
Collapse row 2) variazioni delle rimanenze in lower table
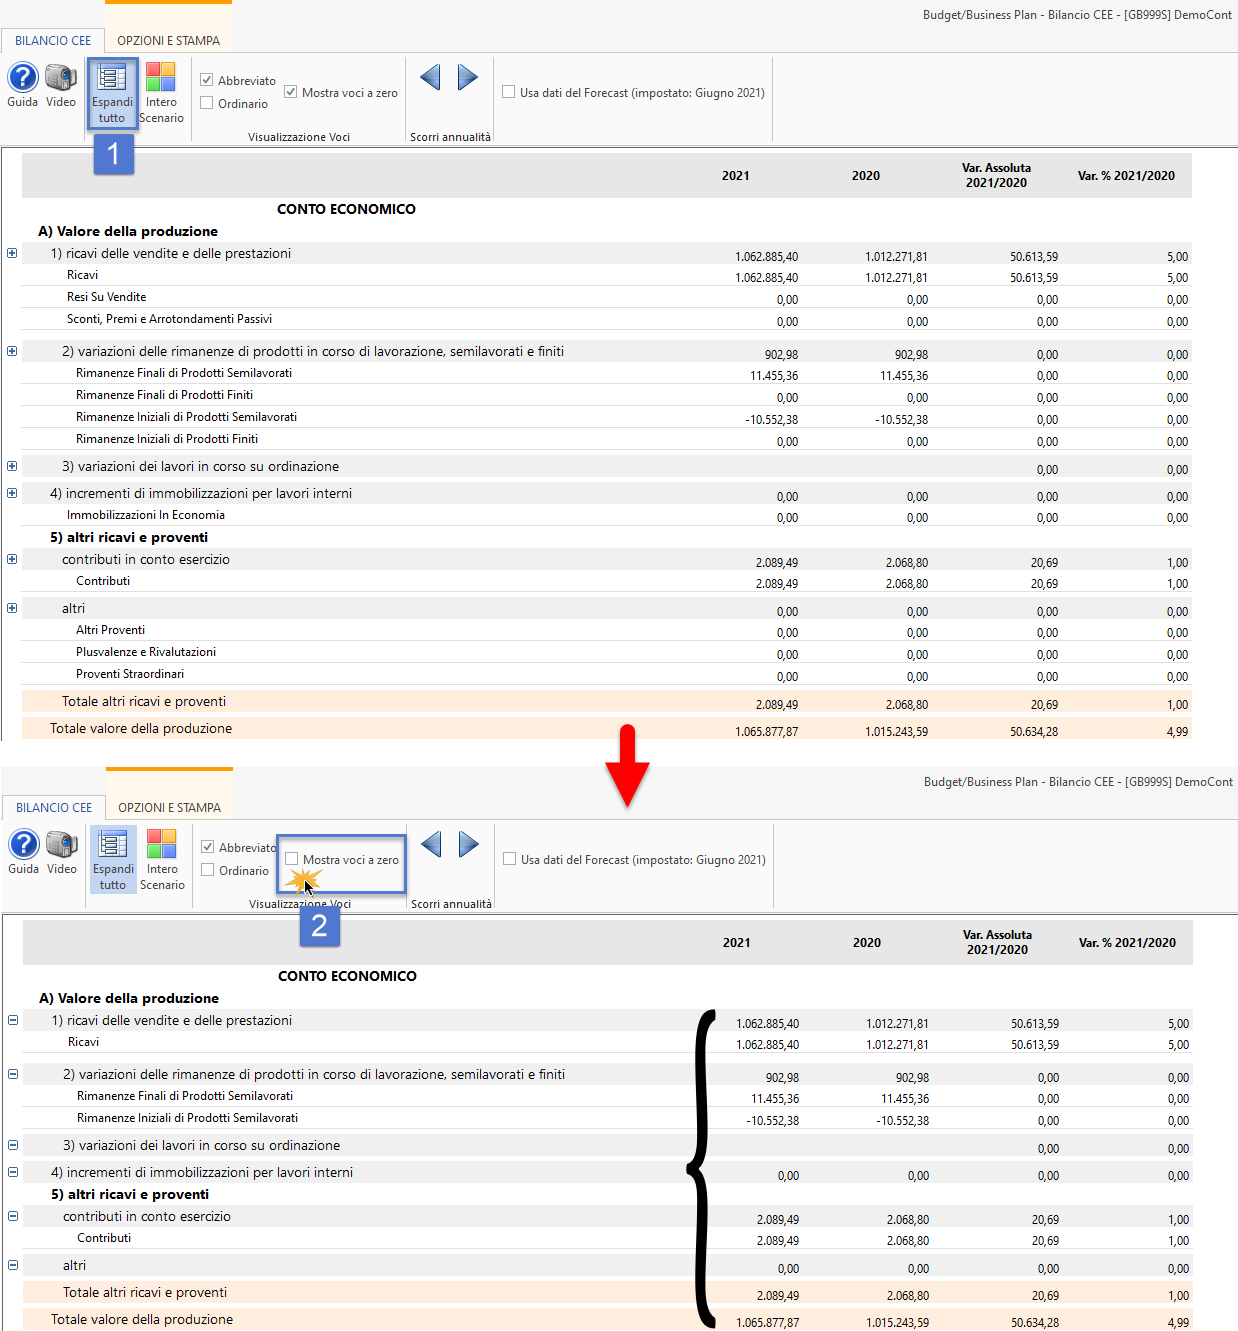point(13,1074)
